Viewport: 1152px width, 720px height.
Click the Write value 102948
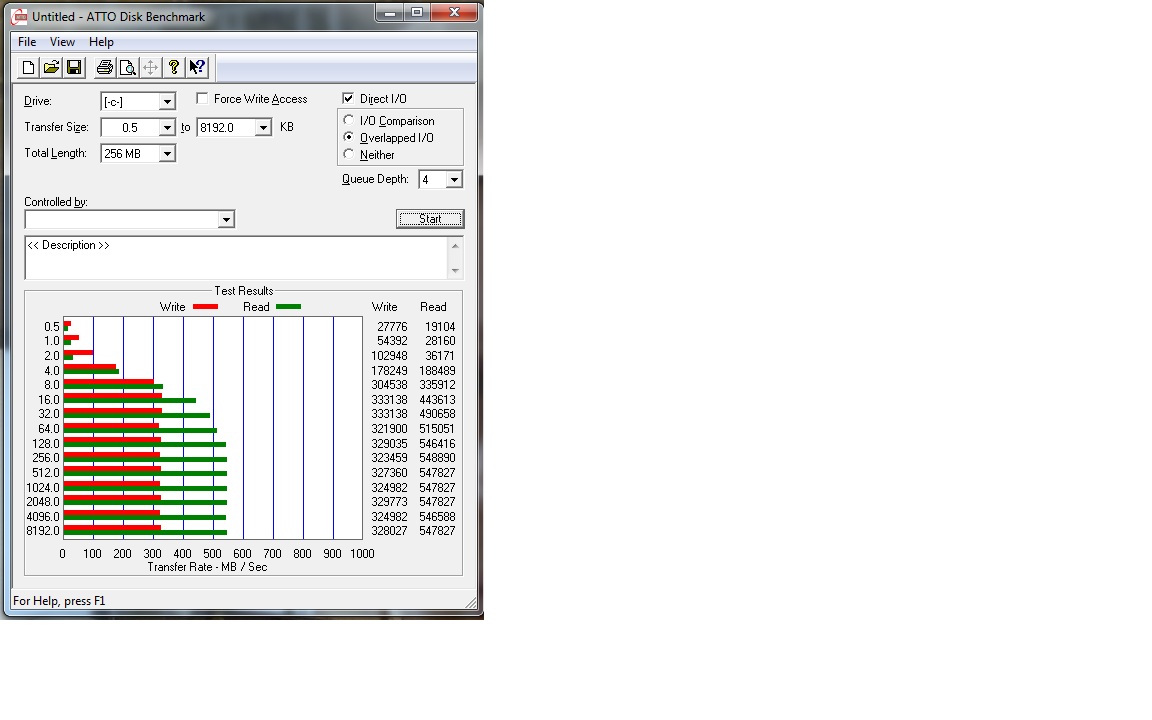[389, 356]
